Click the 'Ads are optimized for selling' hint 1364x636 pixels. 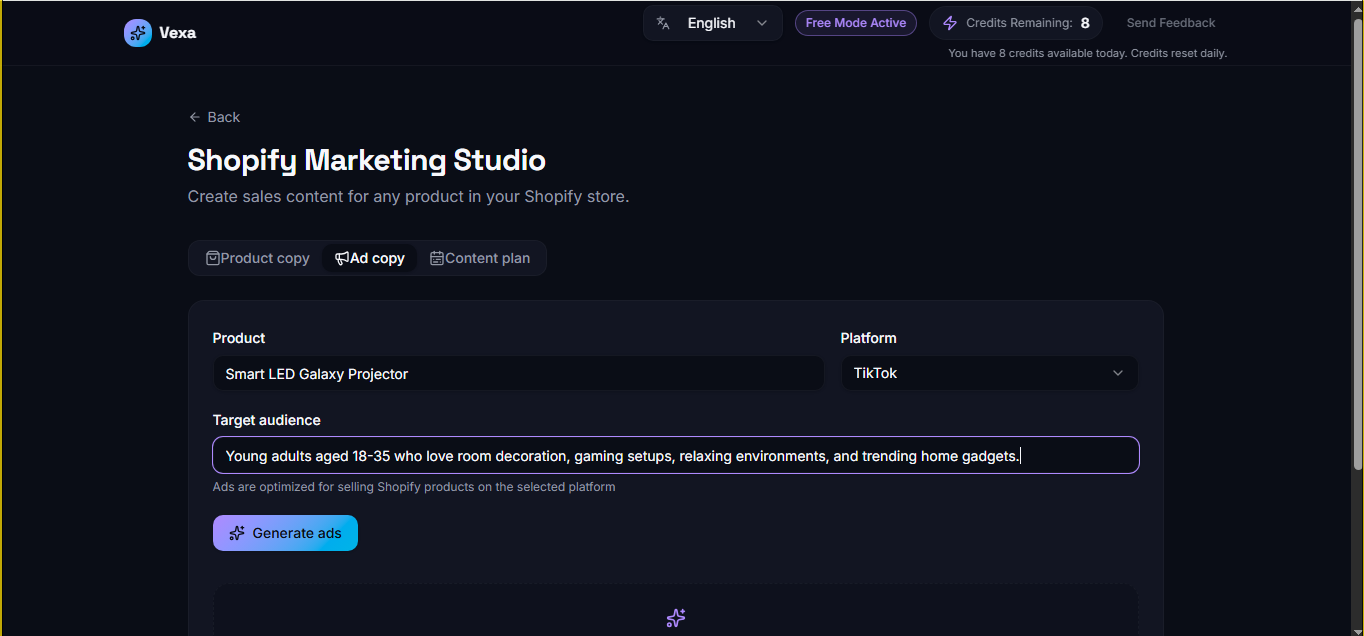click(414, 487)
